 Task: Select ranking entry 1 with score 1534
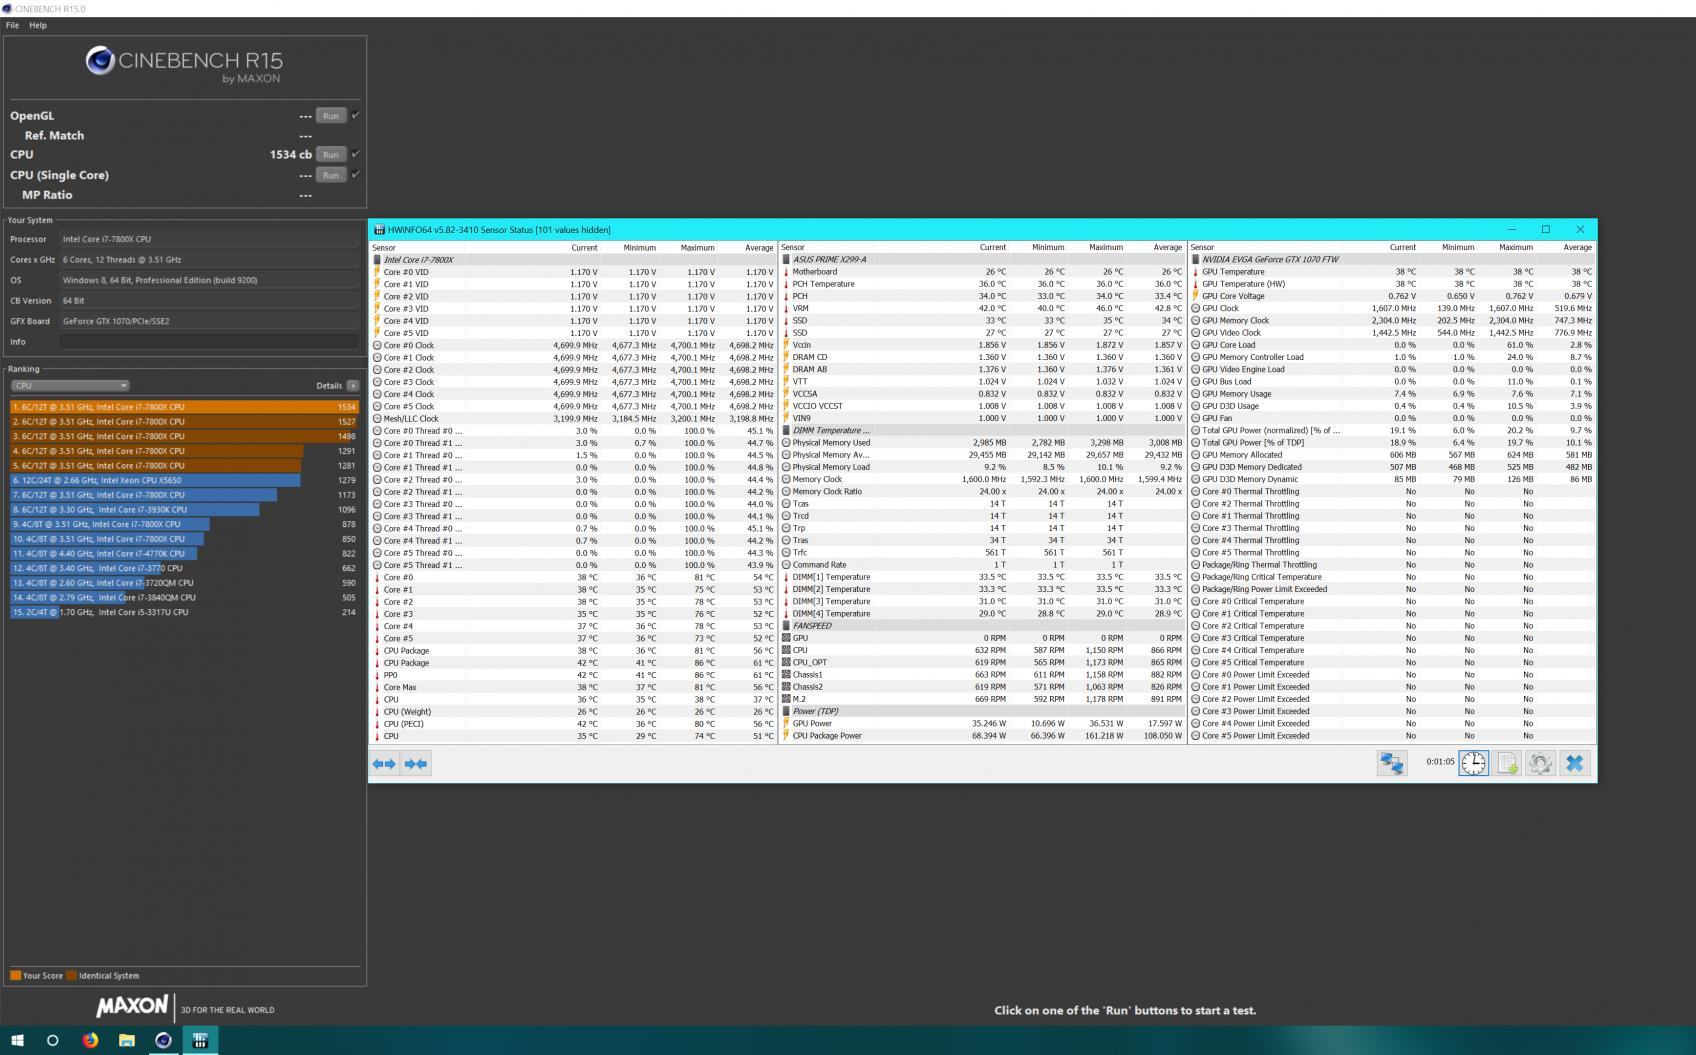pyautogui.click(x=184, y=407)
